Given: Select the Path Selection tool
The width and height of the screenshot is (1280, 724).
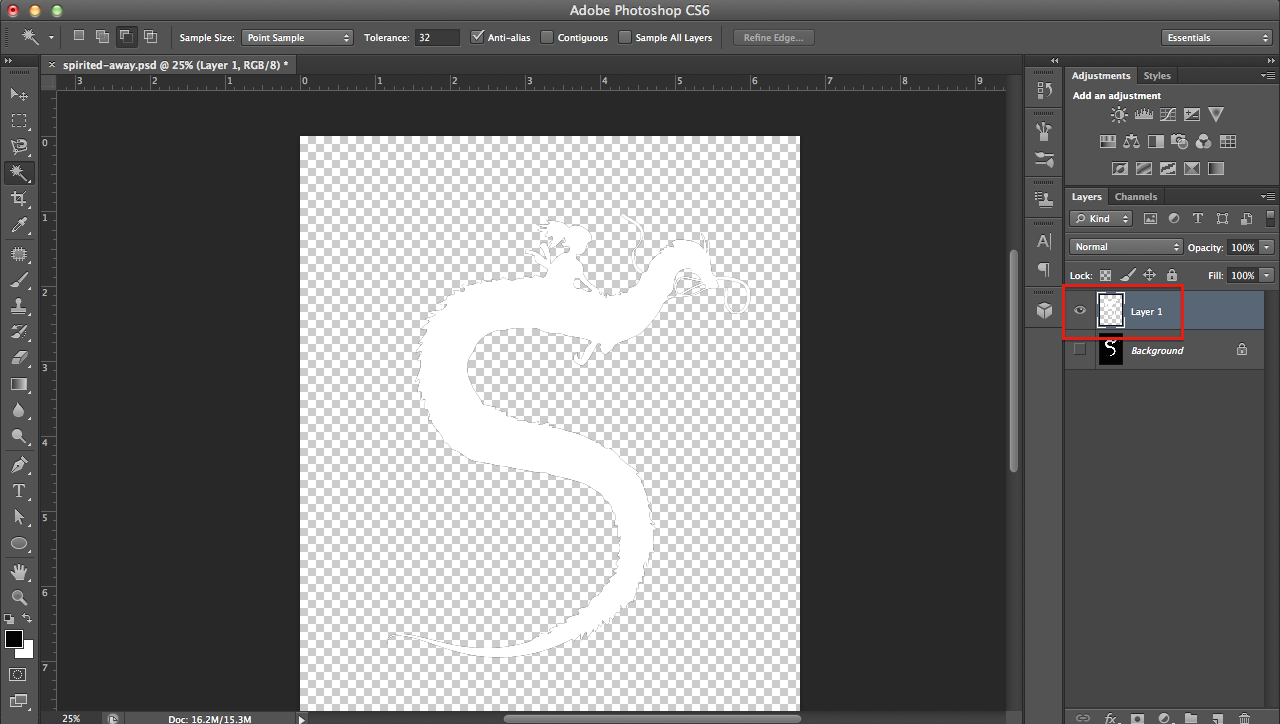Looking at the screenshot, I should pos(19,517).
